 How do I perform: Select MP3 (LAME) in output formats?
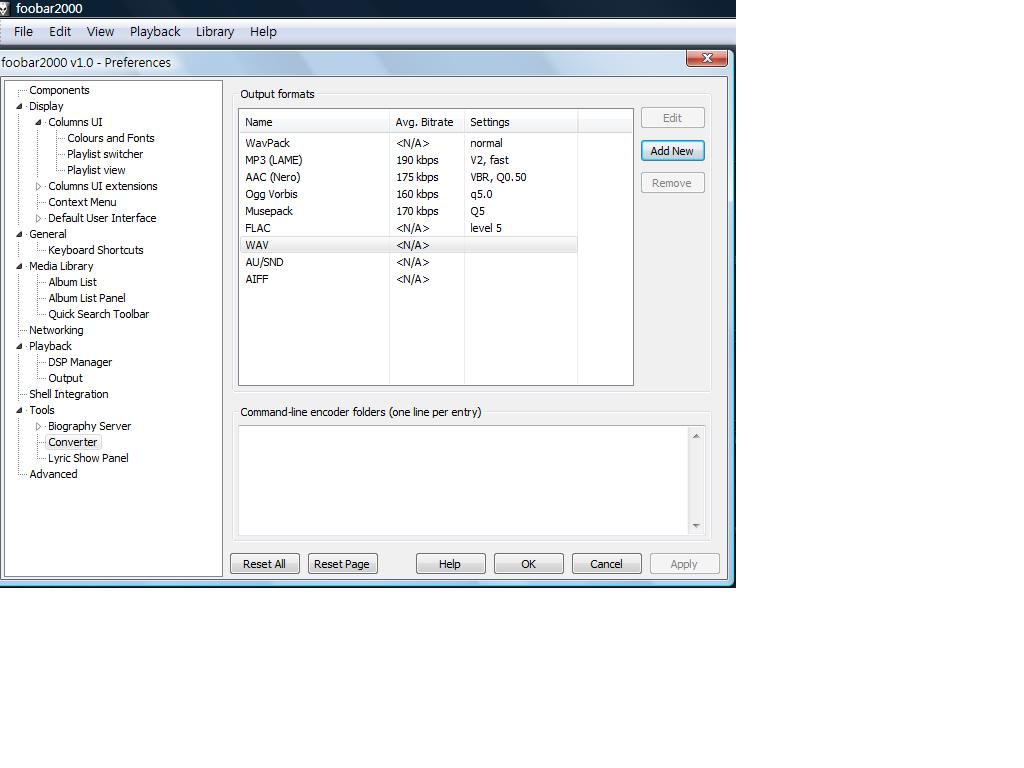pos(273,160)
